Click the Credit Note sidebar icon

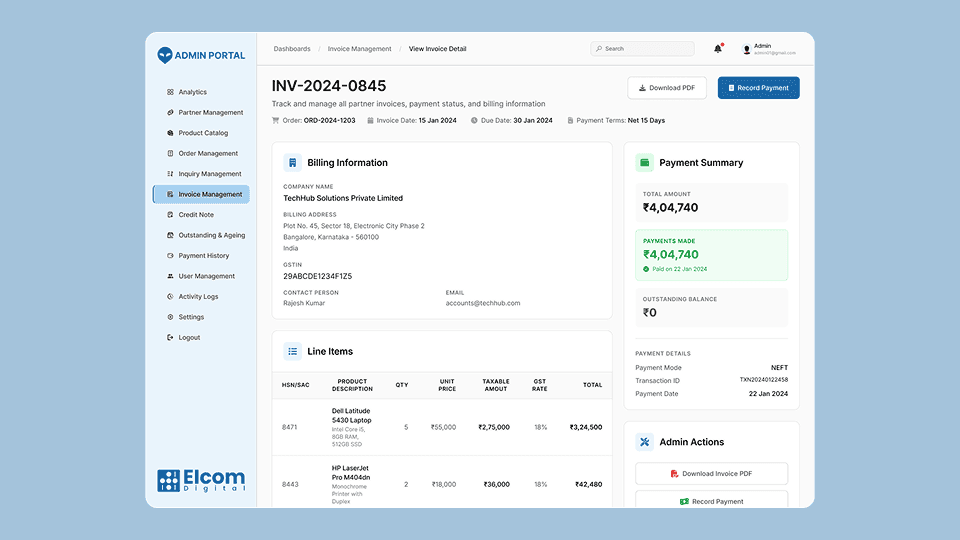pos(170,215)
